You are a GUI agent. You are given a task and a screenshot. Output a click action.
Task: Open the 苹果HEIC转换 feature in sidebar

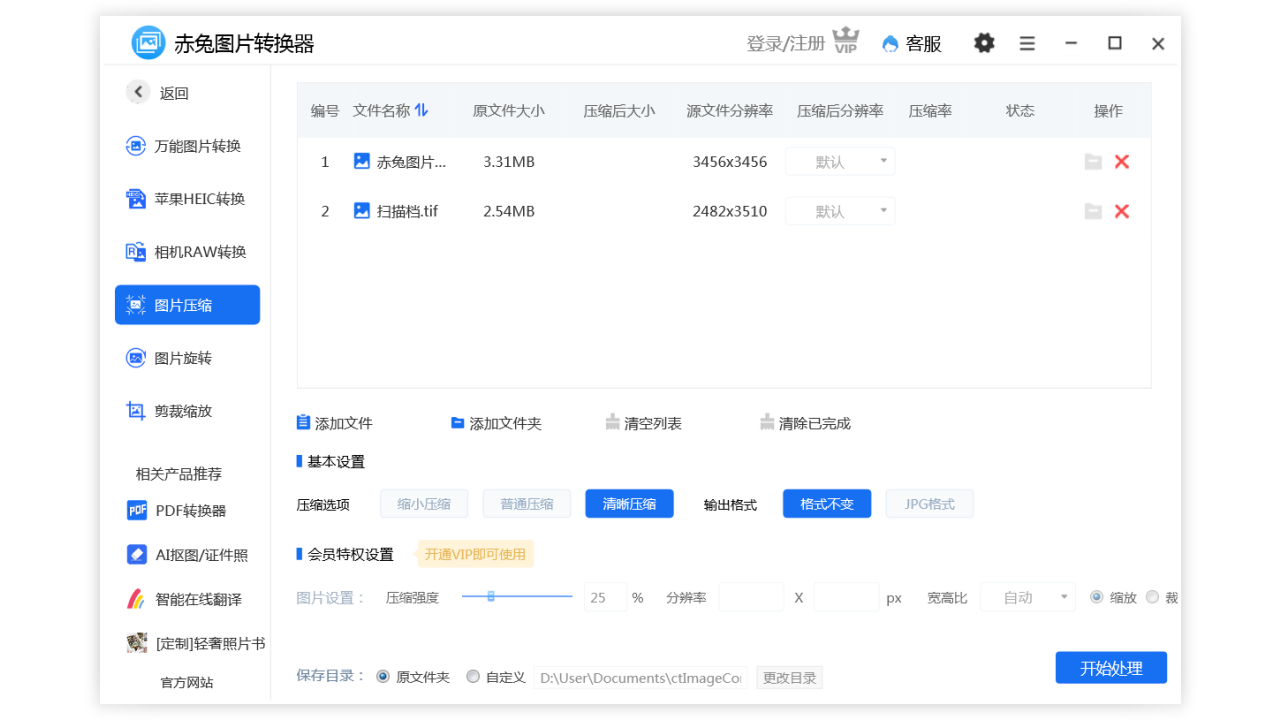pyautogui.click(x=187, y=198)
